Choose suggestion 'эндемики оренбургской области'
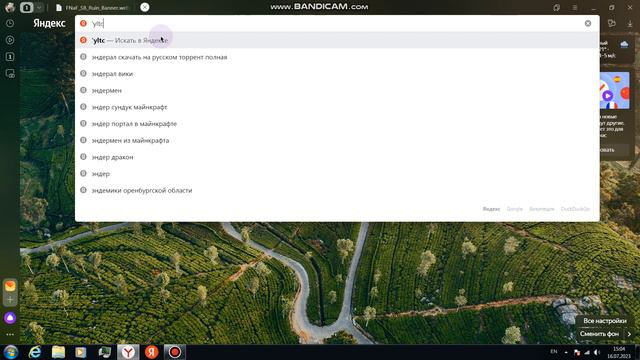 337,190
